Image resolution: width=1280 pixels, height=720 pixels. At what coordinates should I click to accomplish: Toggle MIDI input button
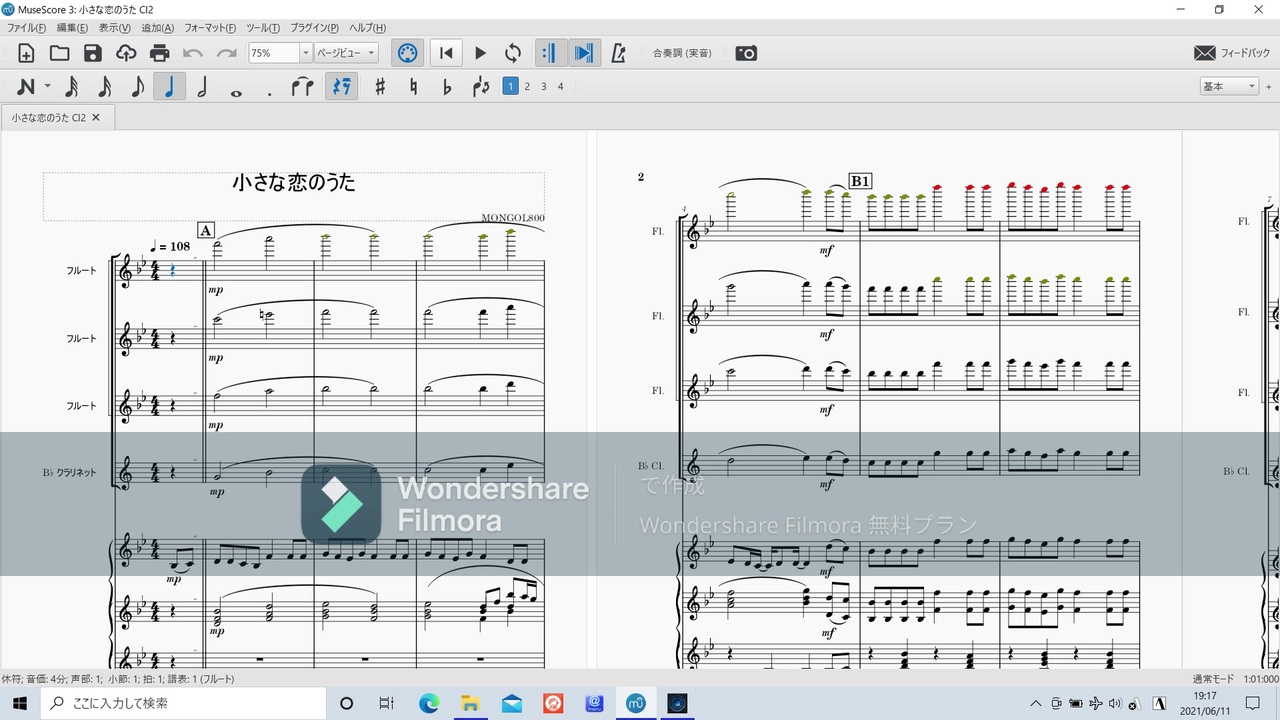point(407,53)
